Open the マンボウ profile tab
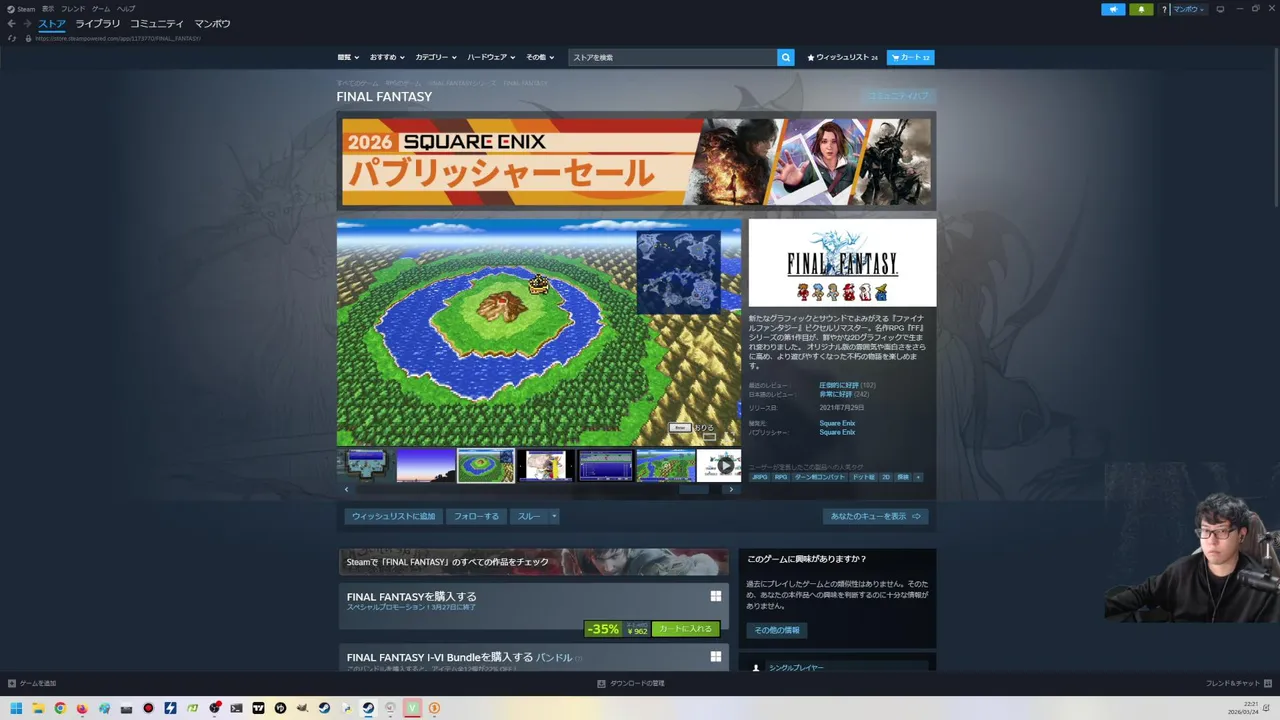1280x720 pixels. click(x=212, y=24)
